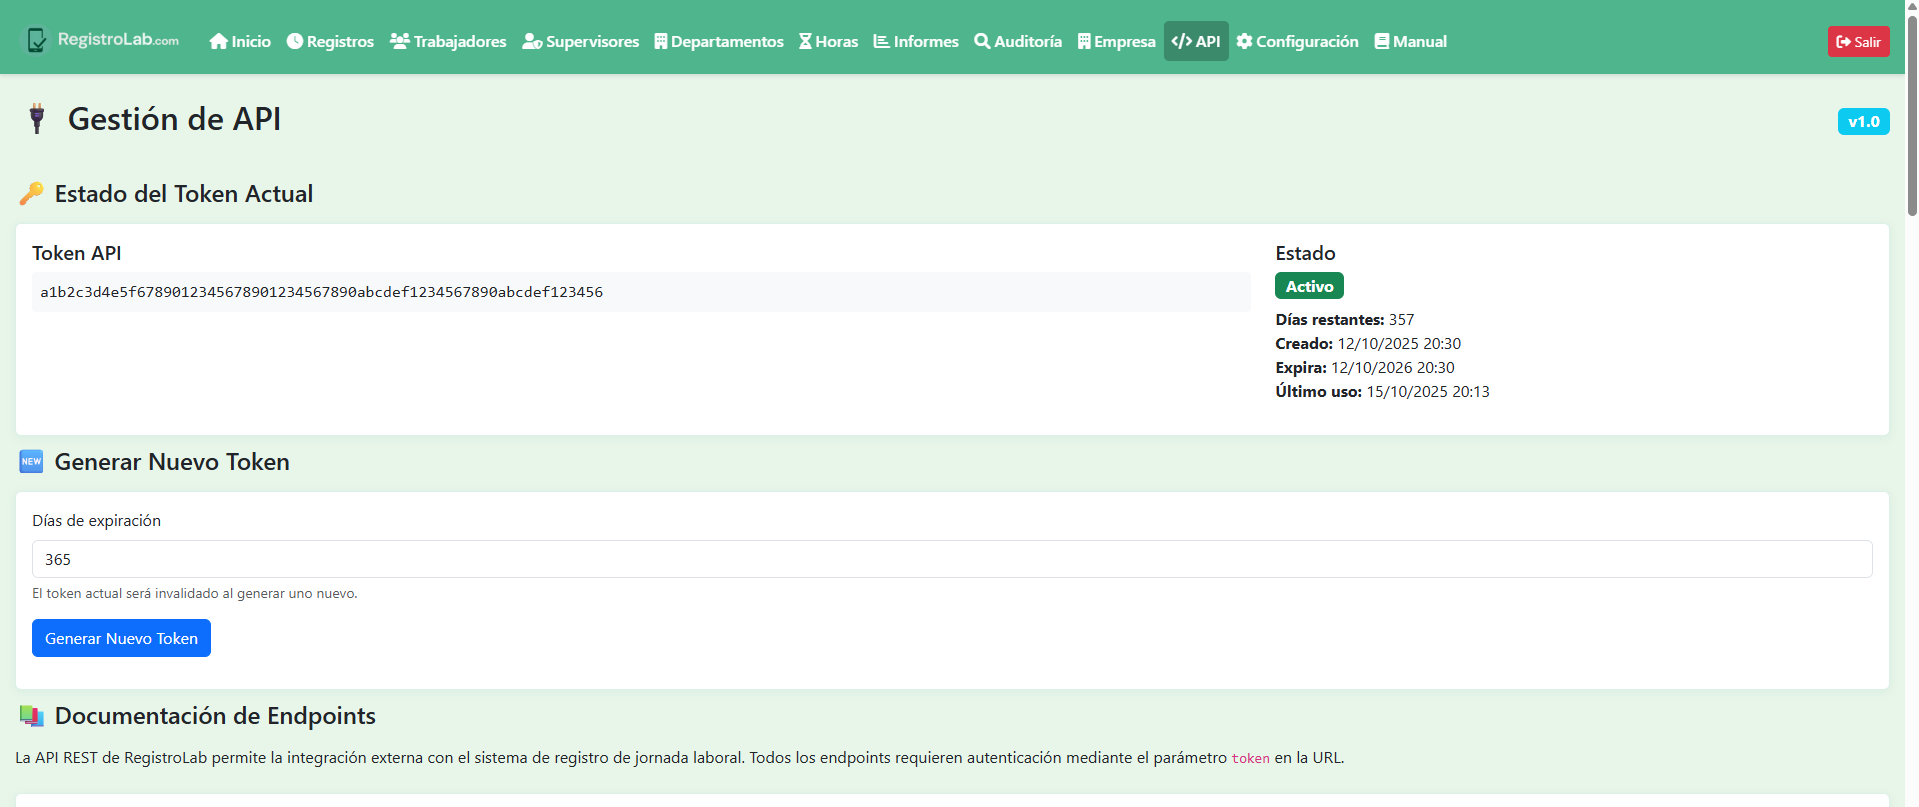Click the Días restantes: 357 text
The image size is (1919, 807).
coord(1345,320)
